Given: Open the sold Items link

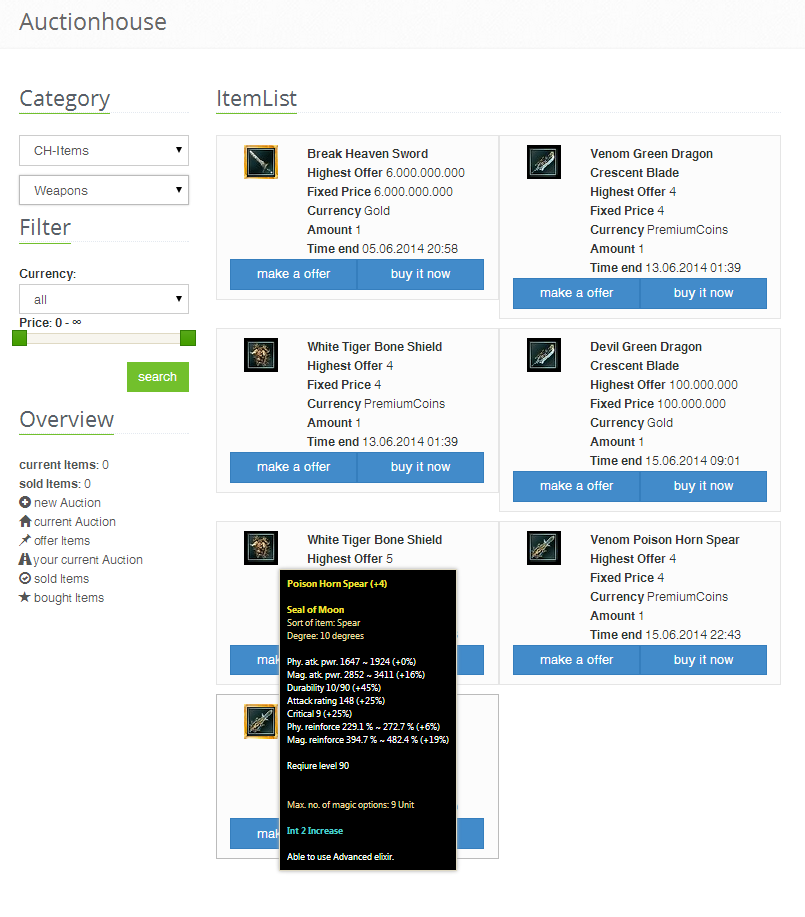Looking at the screenshot, I should click(x=61, y=578).
